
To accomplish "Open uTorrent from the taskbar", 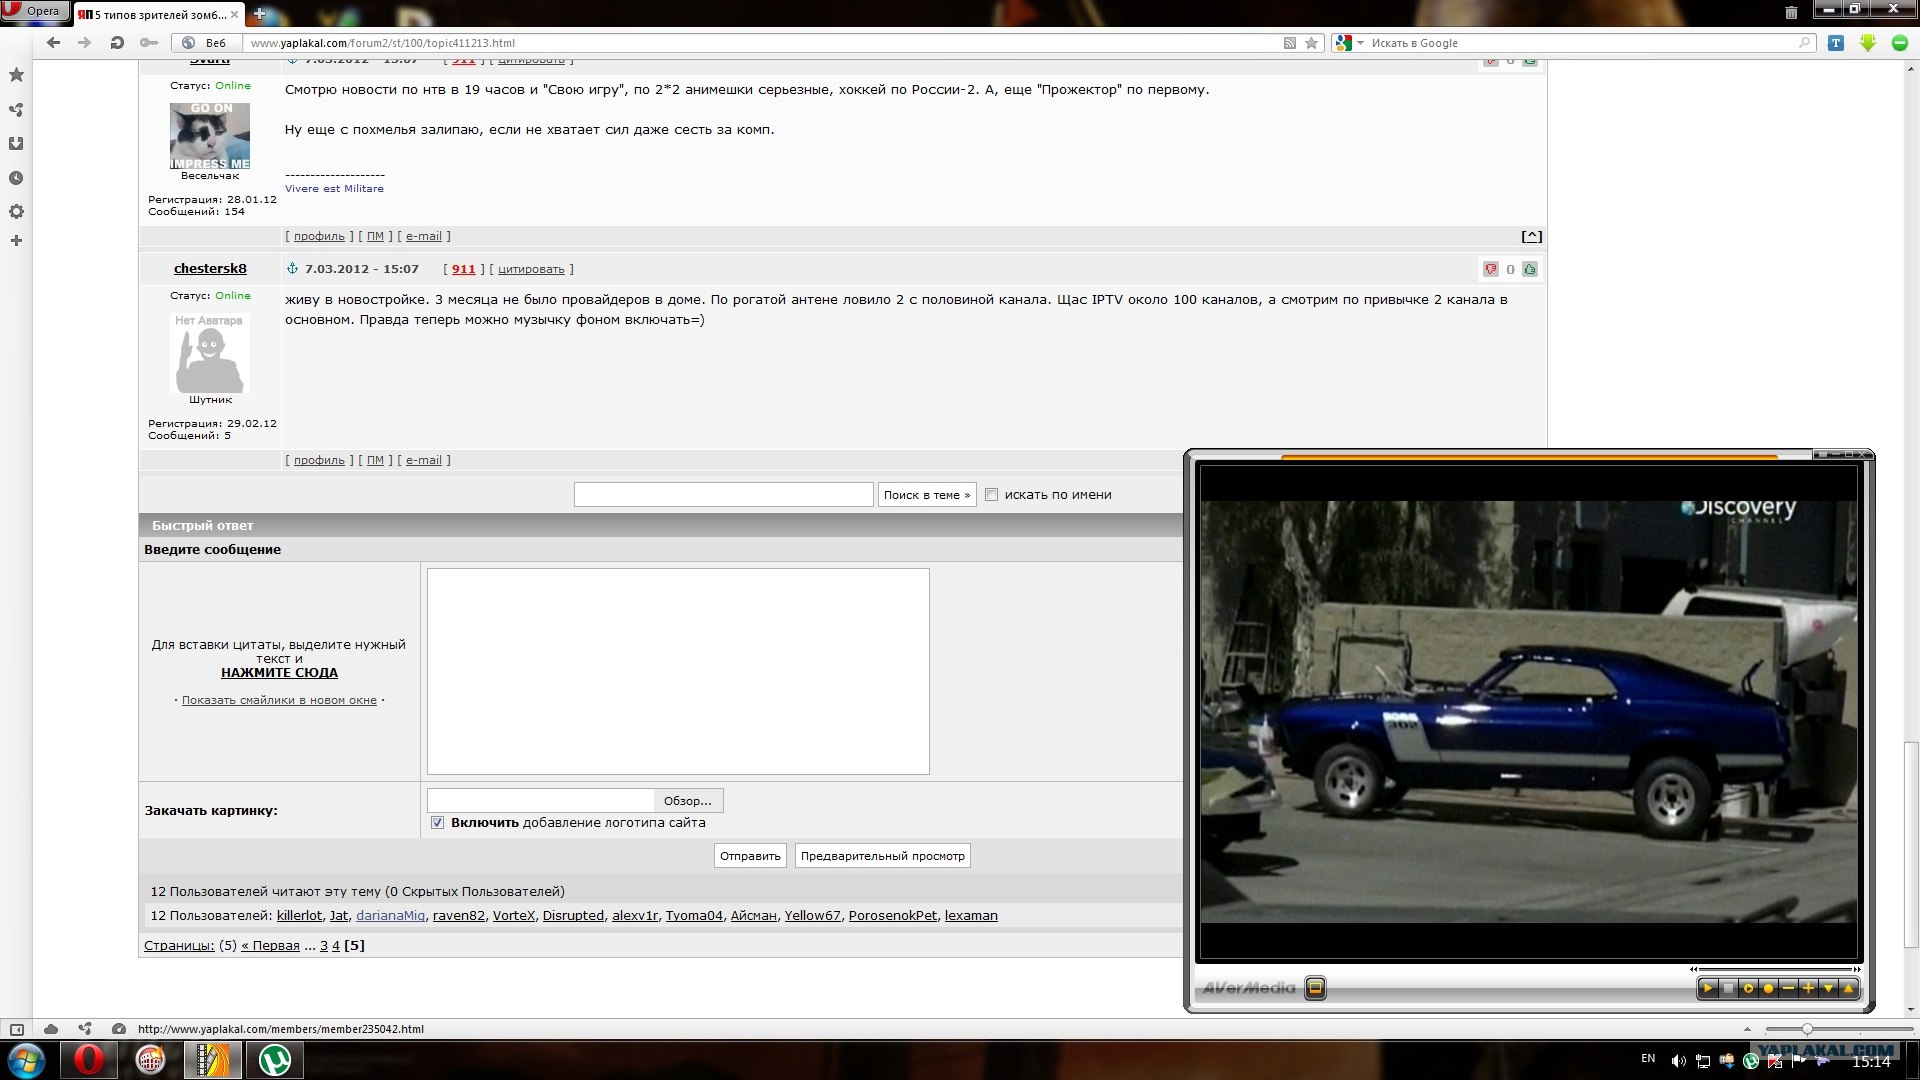I will (x=275, y=1060).
